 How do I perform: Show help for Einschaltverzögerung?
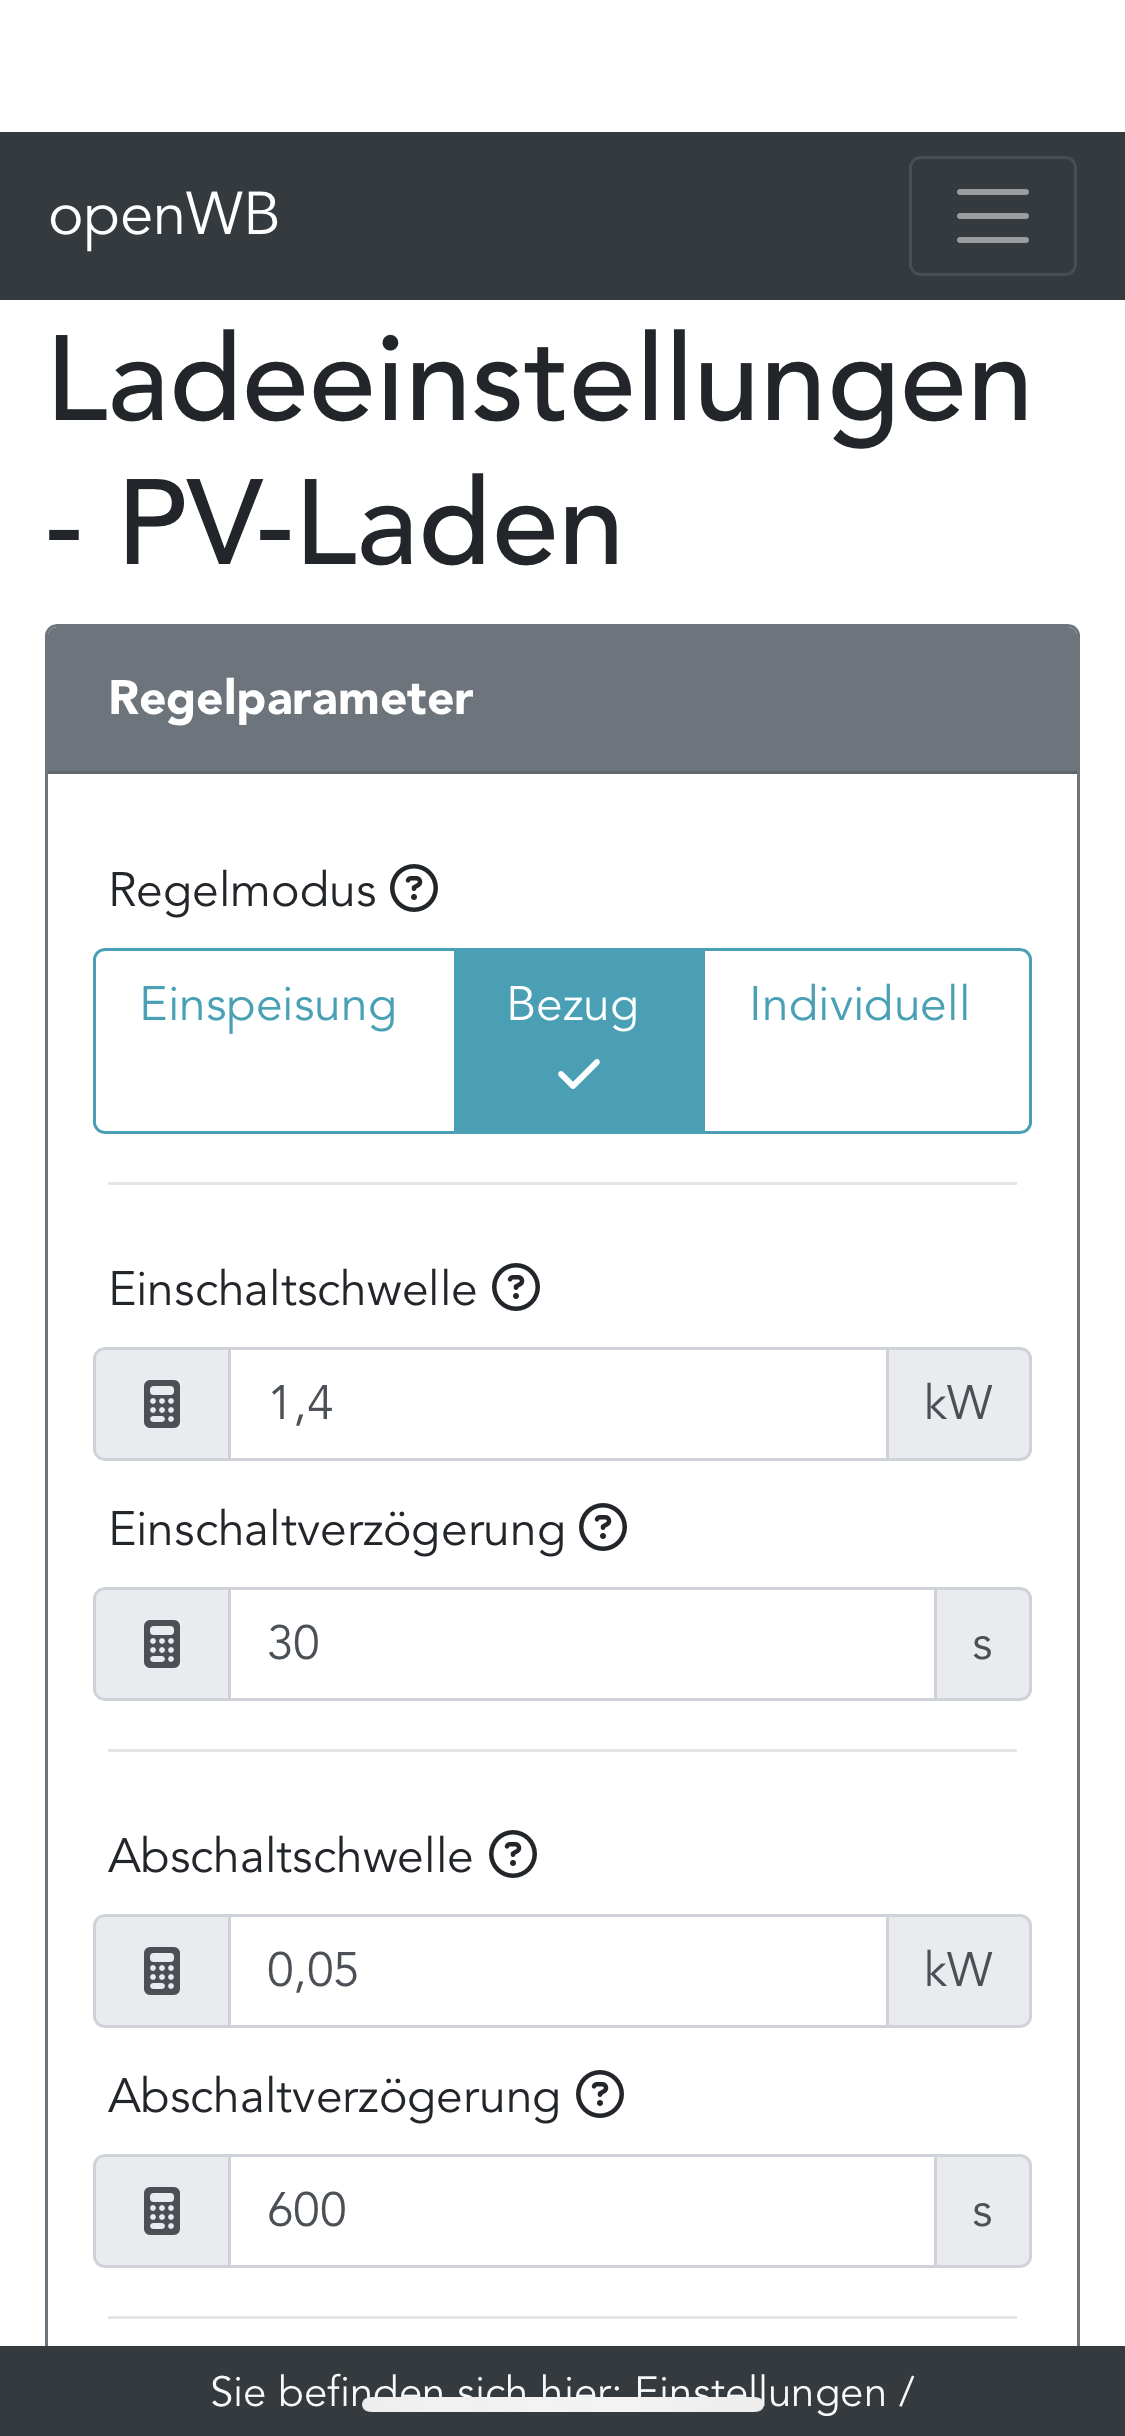pyautogui.click(x=603, y=1528)
